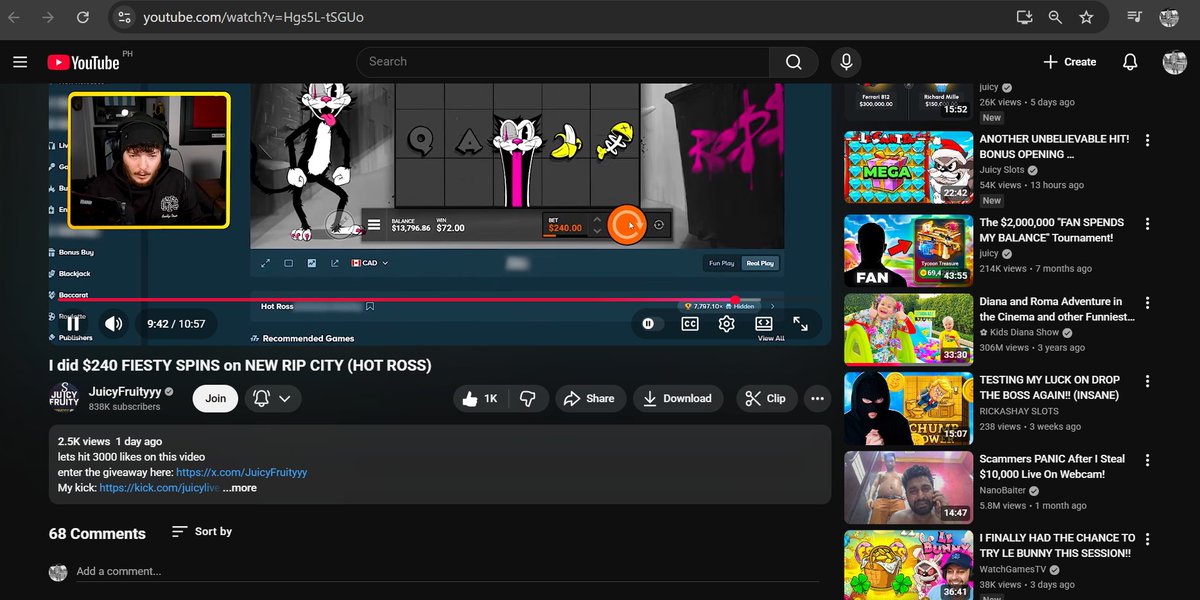This screenshot has width=1200, height=600.
Task: Go back in browser history
Action: pos(16,17)
